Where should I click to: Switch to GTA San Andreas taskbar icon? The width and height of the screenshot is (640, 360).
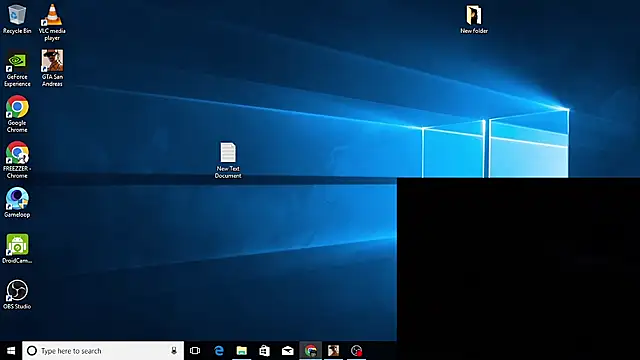(333, 351)
